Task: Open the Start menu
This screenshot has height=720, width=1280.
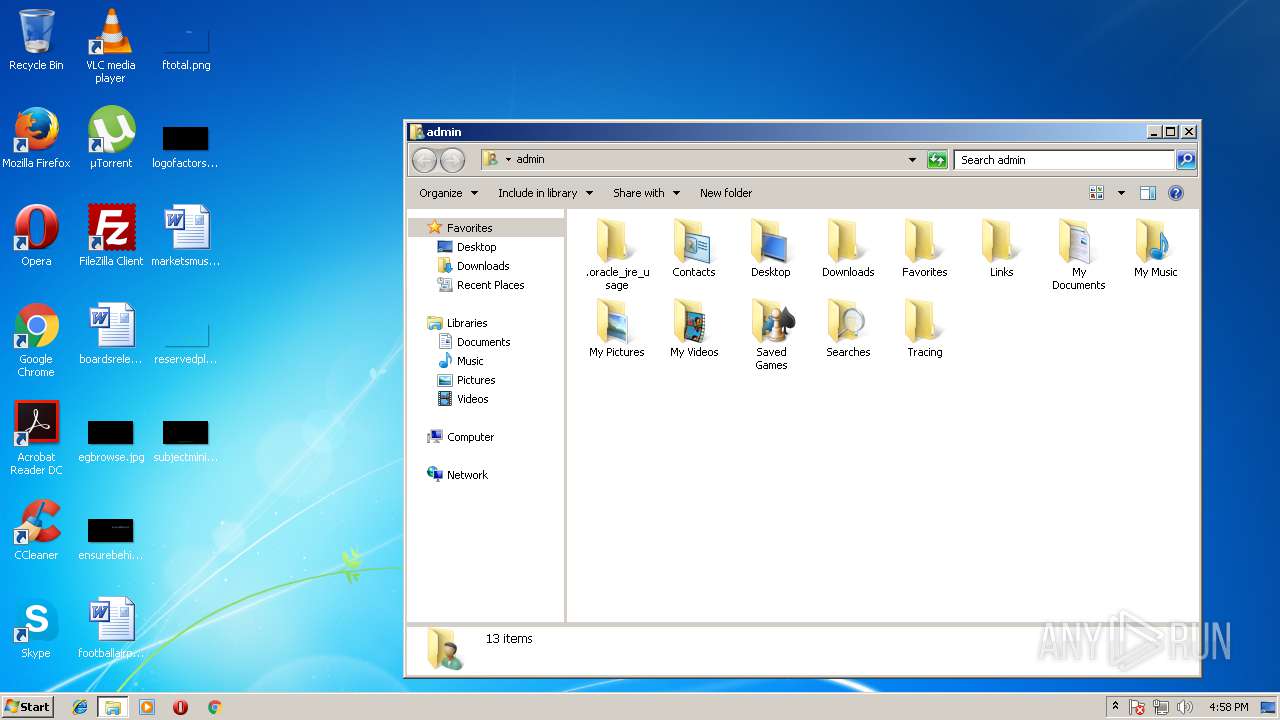Action: click(x=28, y=706)
